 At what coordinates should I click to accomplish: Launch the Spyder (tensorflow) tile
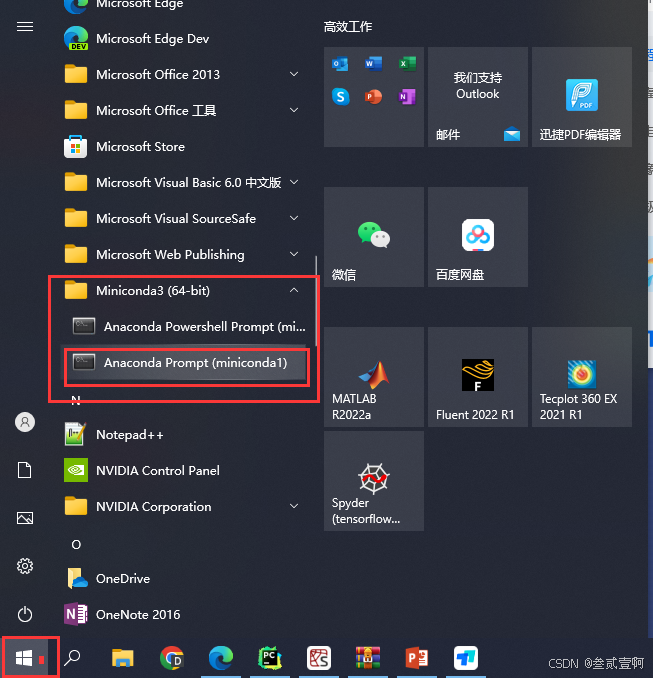click(x=374, y=481)
